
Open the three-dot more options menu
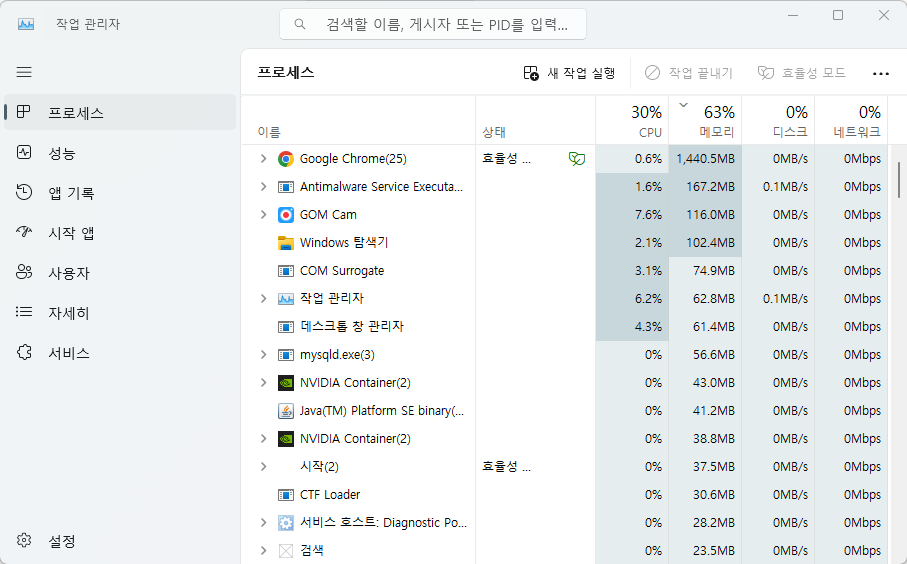point(880,73)
